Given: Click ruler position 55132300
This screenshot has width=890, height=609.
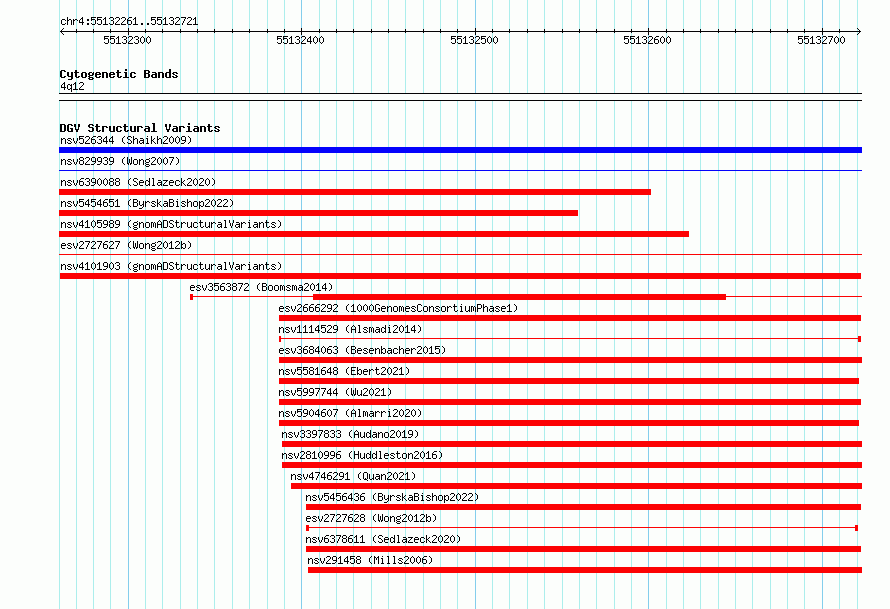Looking at the screenshot, I should (x=128, y=40).
